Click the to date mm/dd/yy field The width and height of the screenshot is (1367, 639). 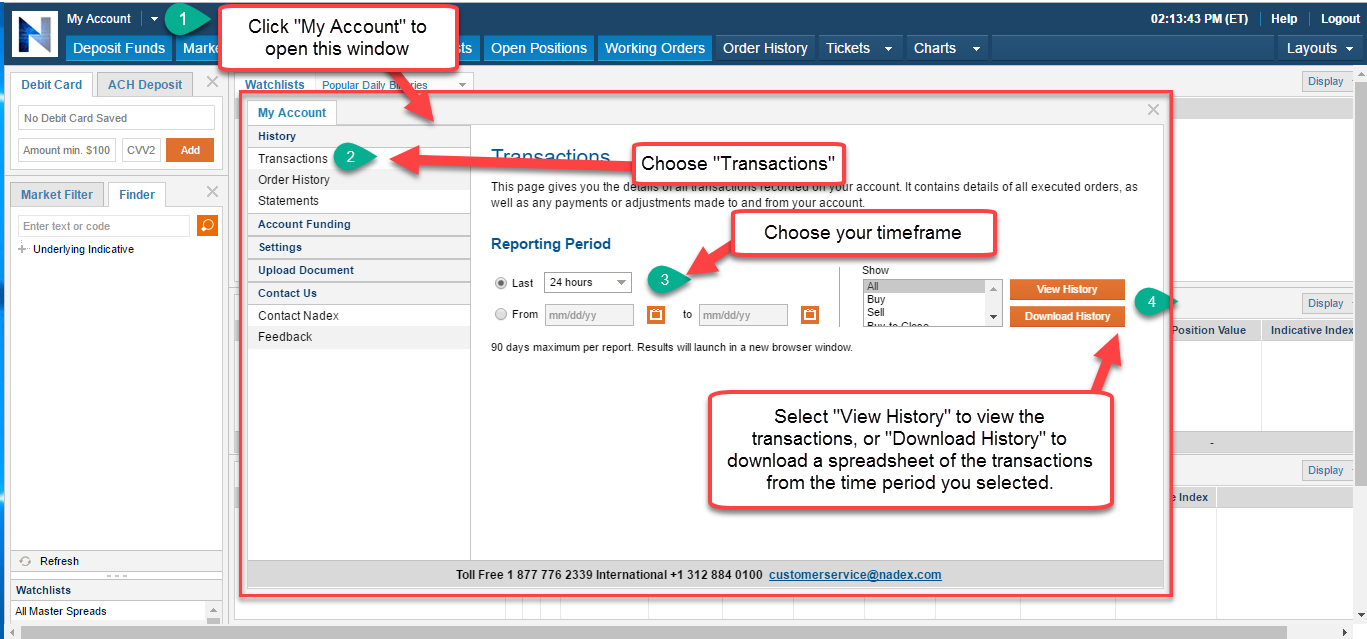[x=743, y=315]
